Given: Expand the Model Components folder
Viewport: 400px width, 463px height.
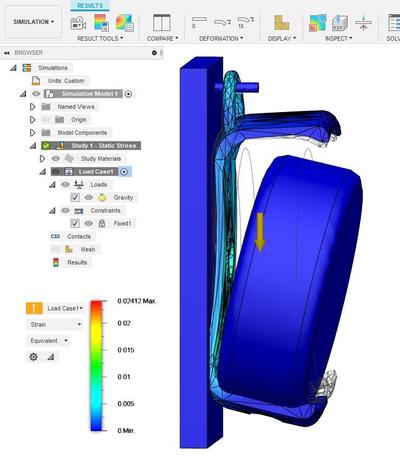Looking at the screenshot, I should coord(32,133).
